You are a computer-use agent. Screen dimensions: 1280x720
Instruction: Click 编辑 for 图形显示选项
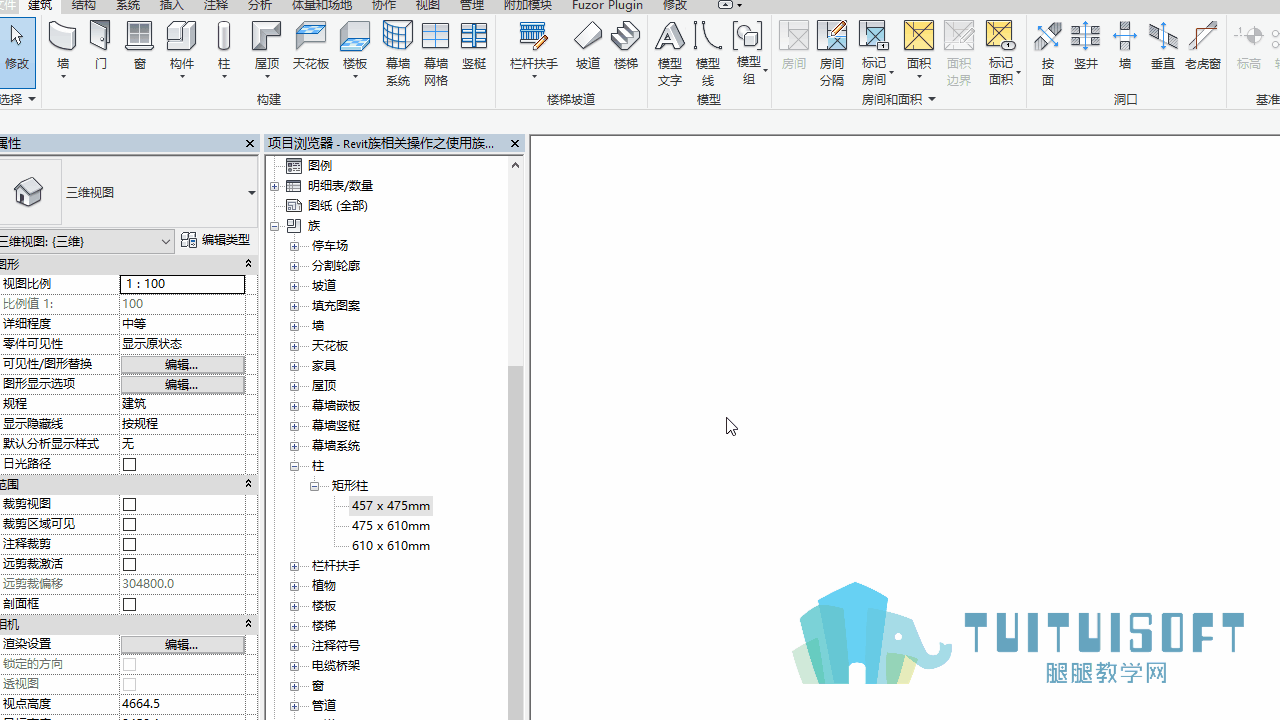(182, 384)
